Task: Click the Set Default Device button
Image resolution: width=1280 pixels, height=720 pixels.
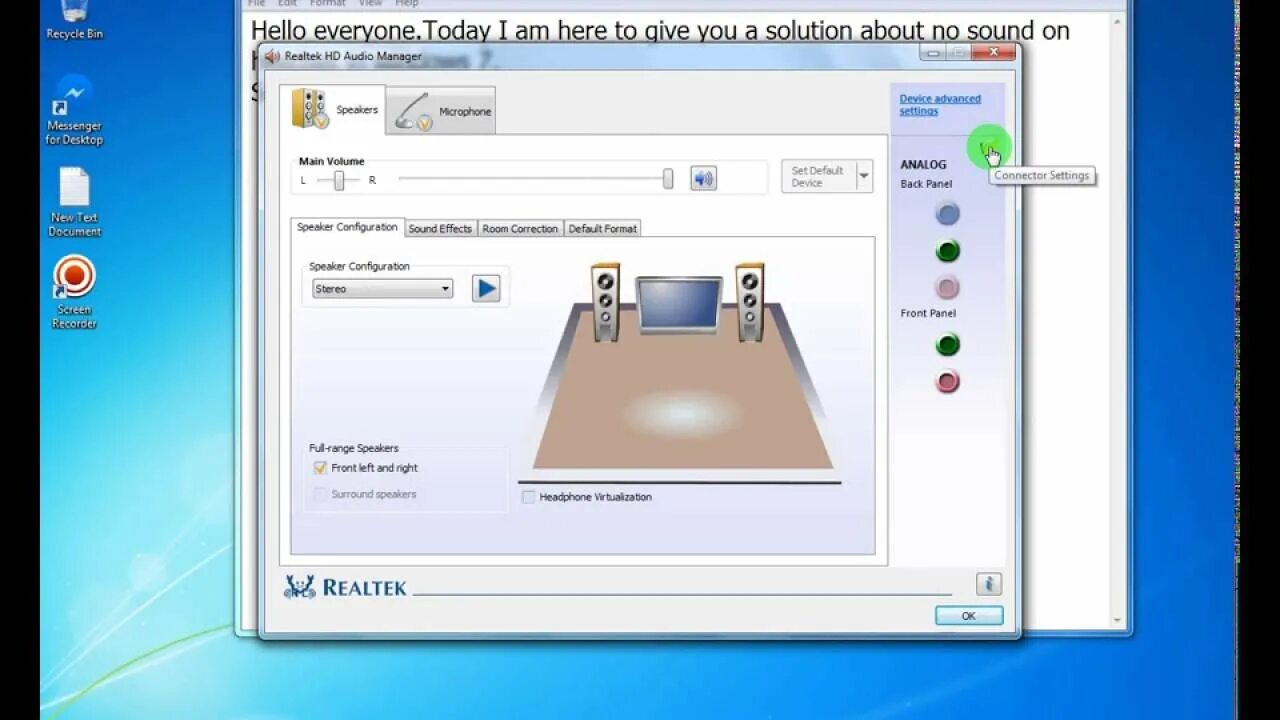Action: tap(818, 177)
